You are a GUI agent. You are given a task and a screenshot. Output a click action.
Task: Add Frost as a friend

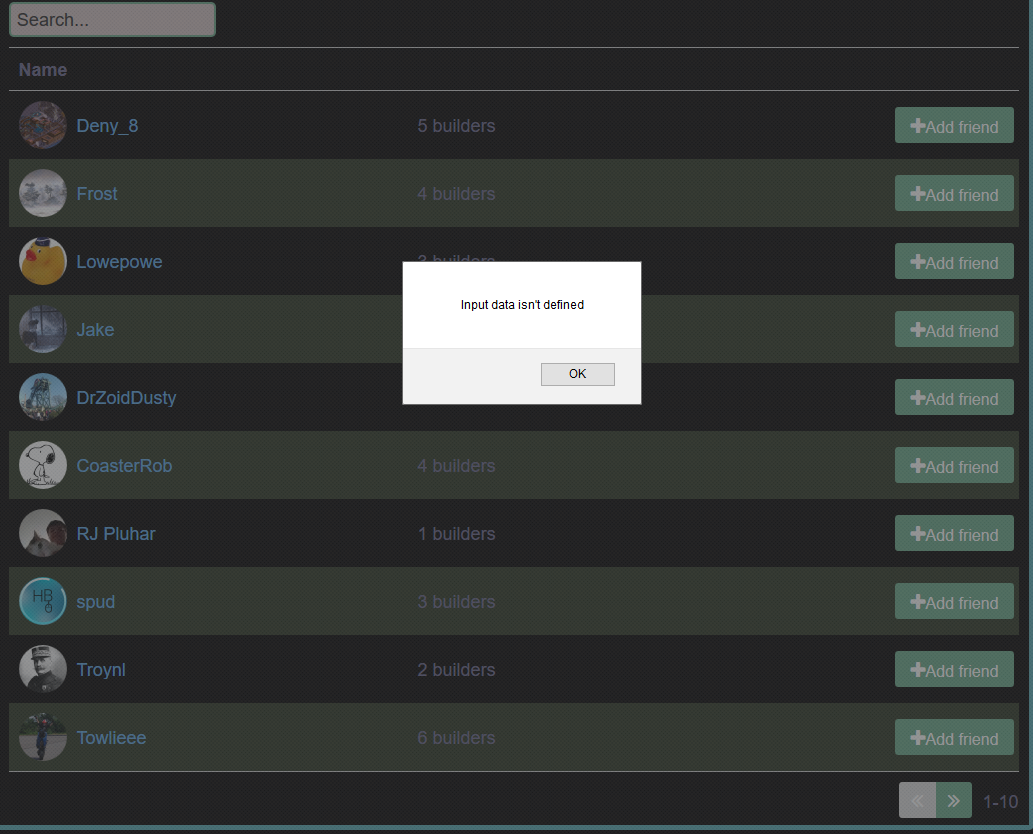tap(953, 193)
